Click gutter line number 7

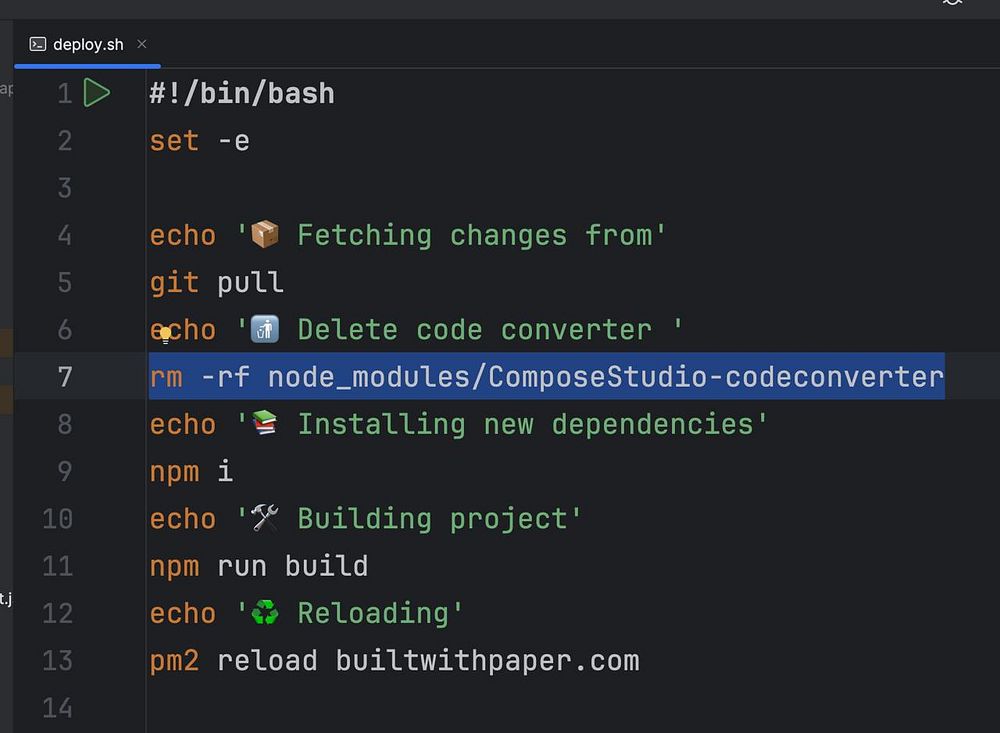coord(65,377)
